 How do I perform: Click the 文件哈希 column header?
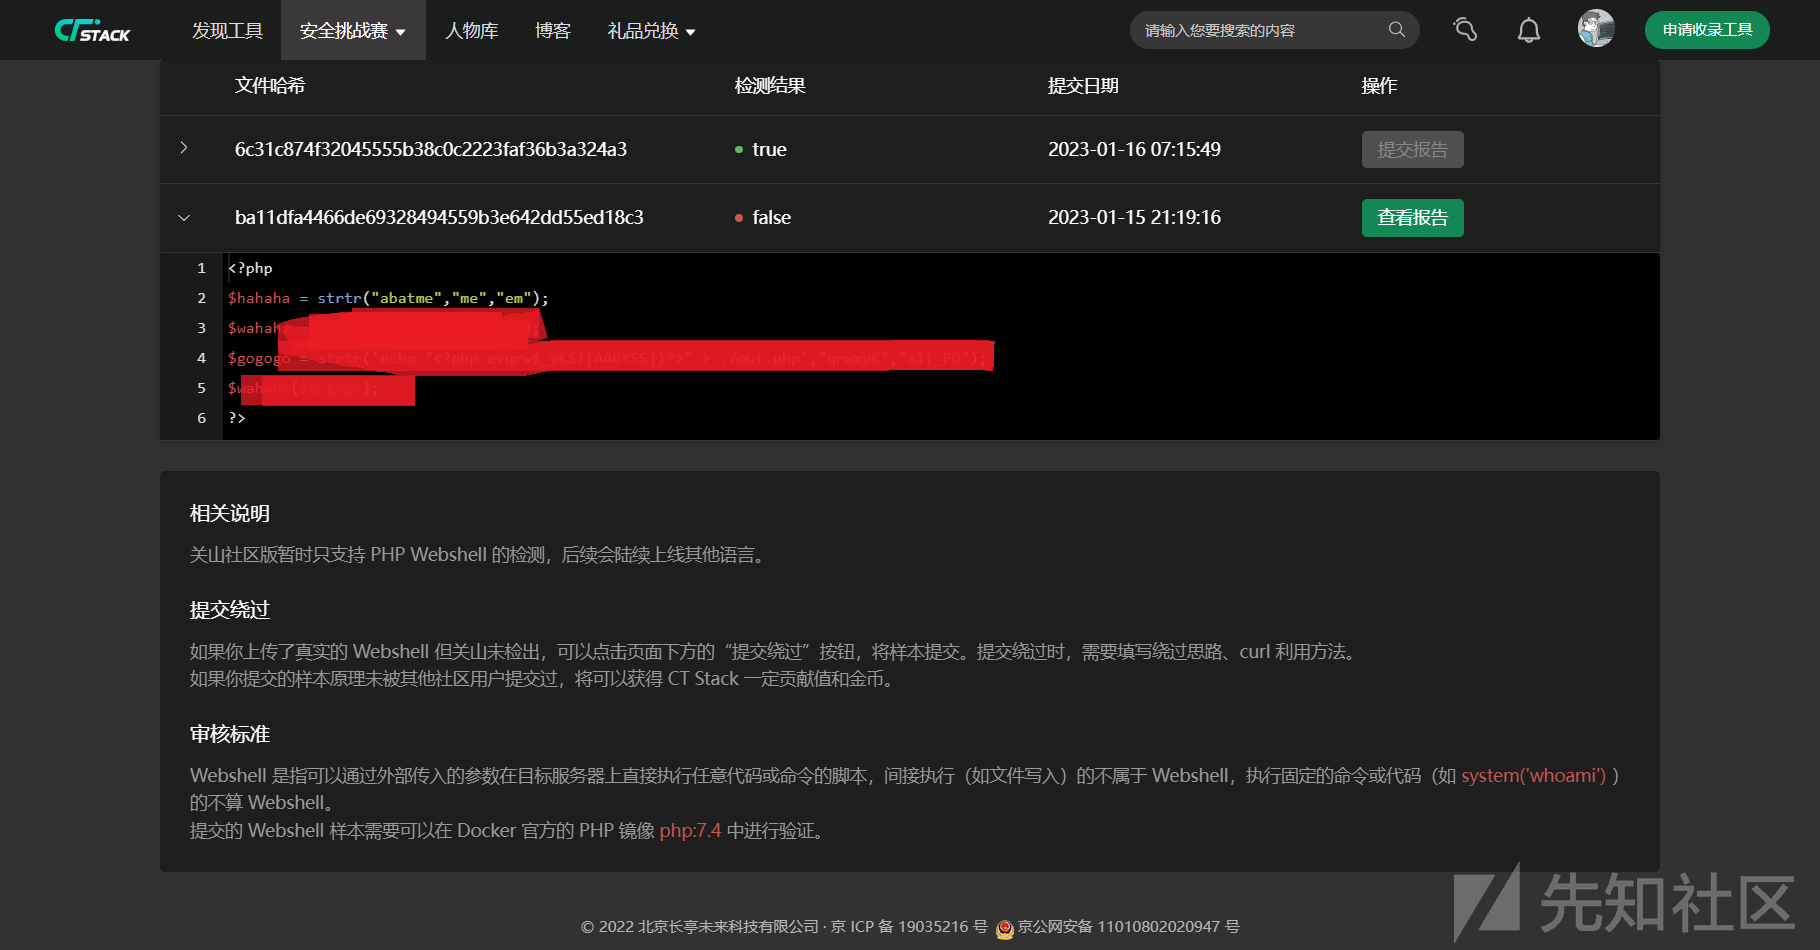[x=270, y=86]
